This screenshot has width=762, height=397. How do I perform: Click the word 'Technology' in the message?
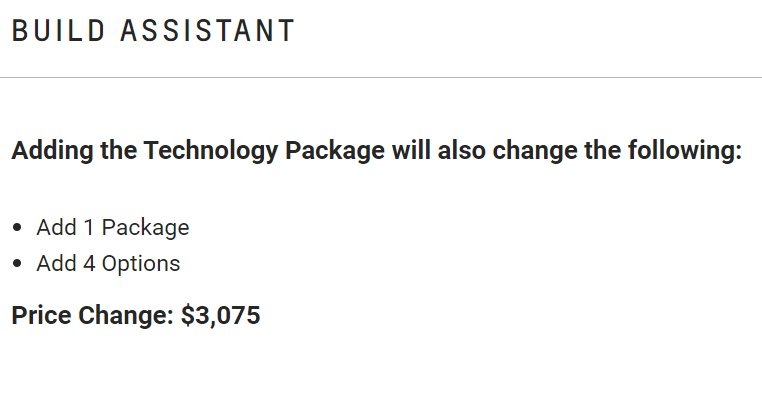point(210,151)
